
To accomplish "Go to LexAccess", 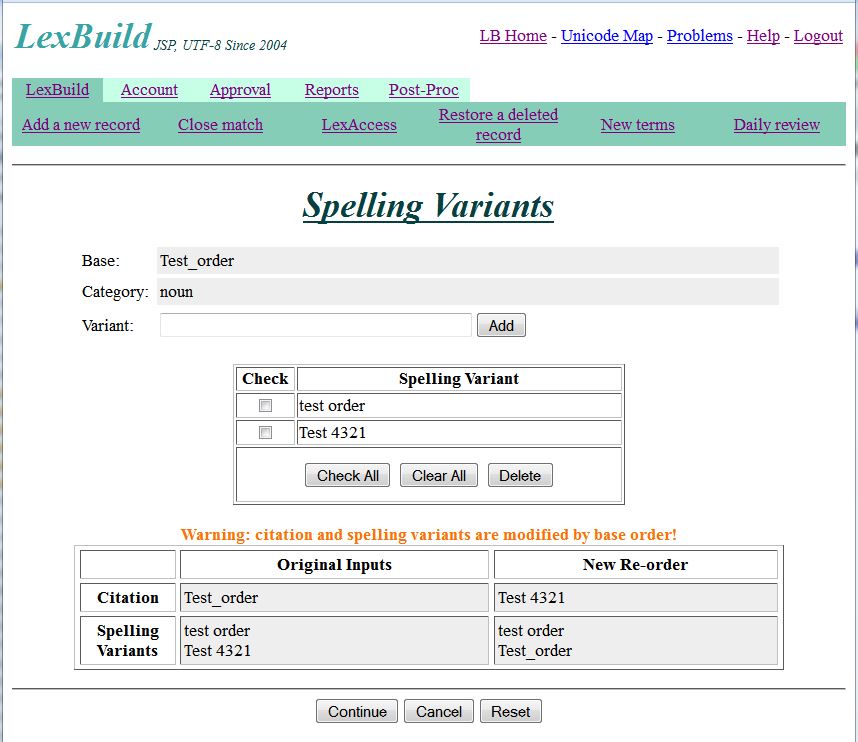I will click(x=359, y=124).
